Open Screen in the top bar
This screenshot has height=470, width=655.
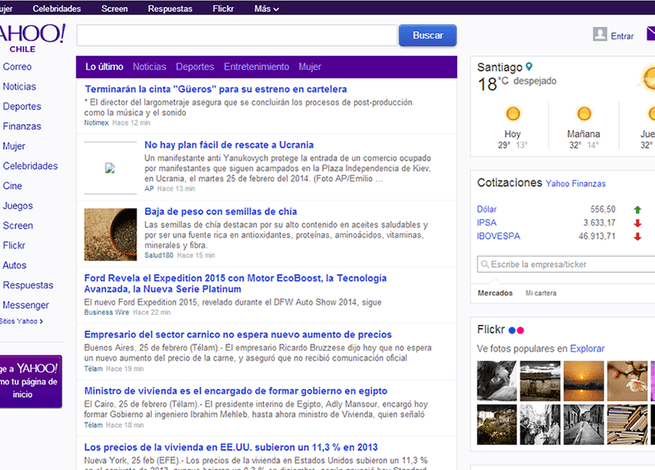[x=114, y=8]
